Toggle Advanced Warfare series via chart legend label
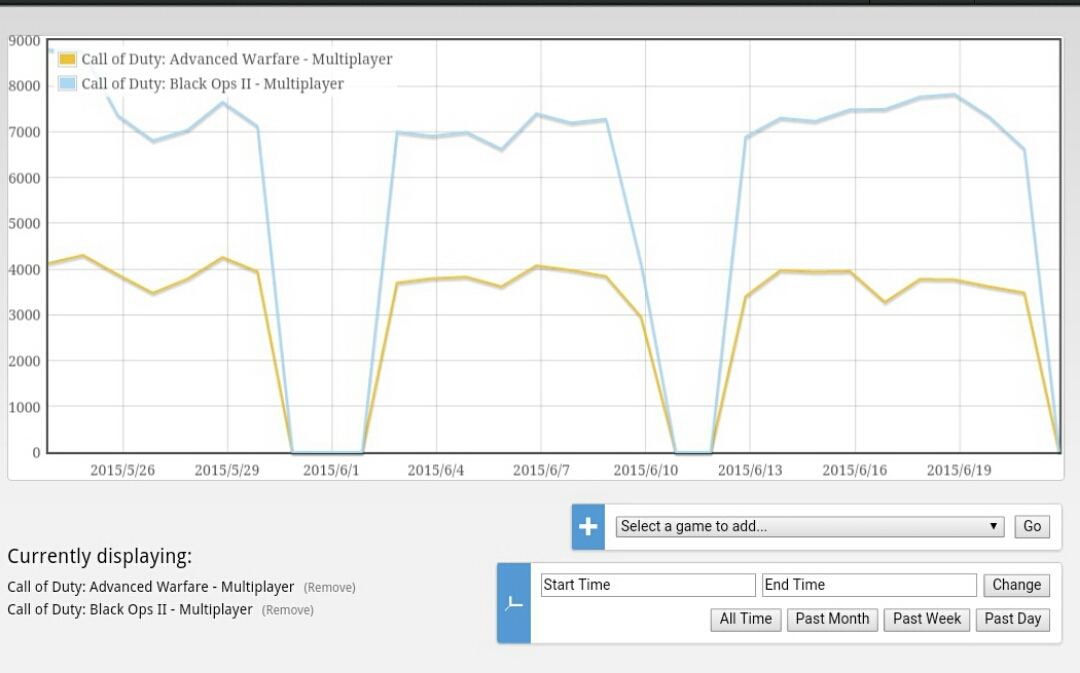 click(236, 60)
